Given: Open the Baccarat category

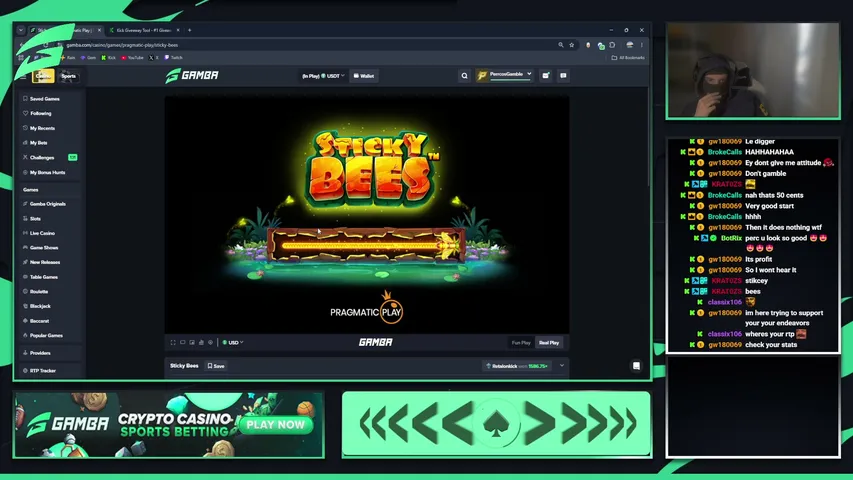Looking at the screenshot, I should 49,321.
